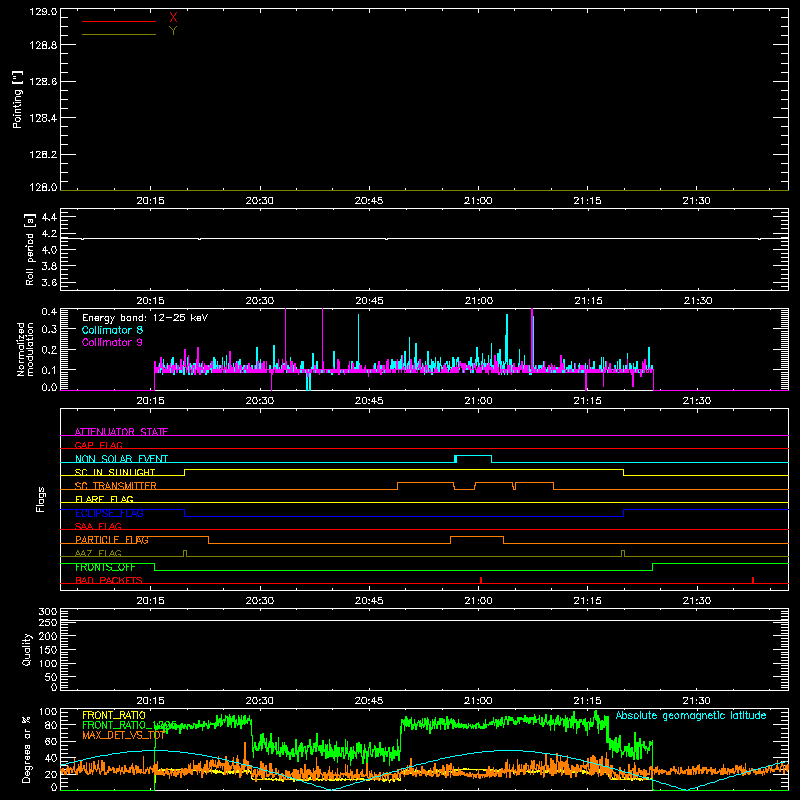Click the 128.2 Pointing axis tick label
The image size is (800, 800).
click(43, 155)
